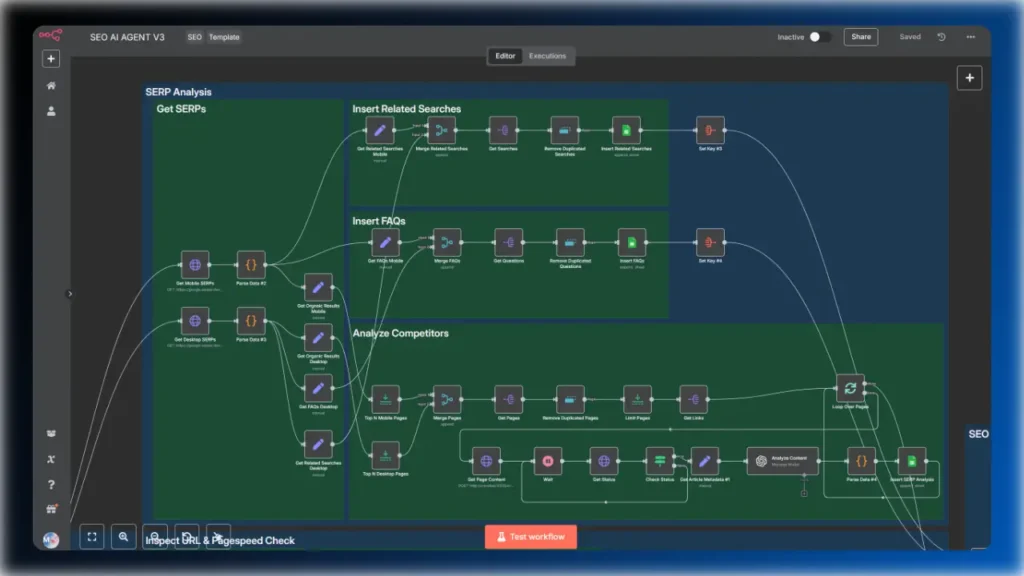Switch to the Executions tab
This screenshot has width=1024, height=576.
pyautogui.click(x=547, y=56)
